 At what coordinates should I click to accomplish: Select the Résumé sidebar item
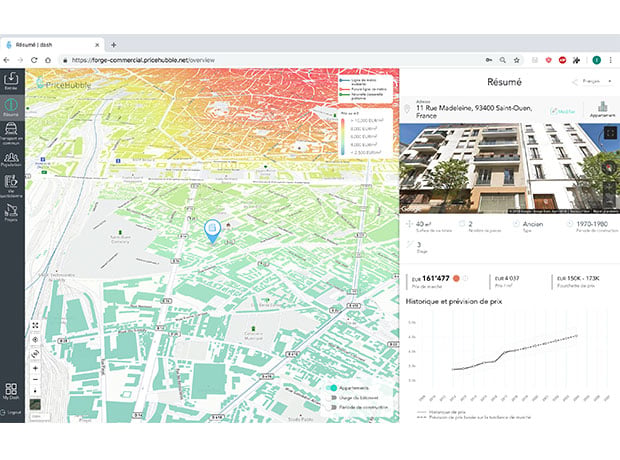[11, 107]
